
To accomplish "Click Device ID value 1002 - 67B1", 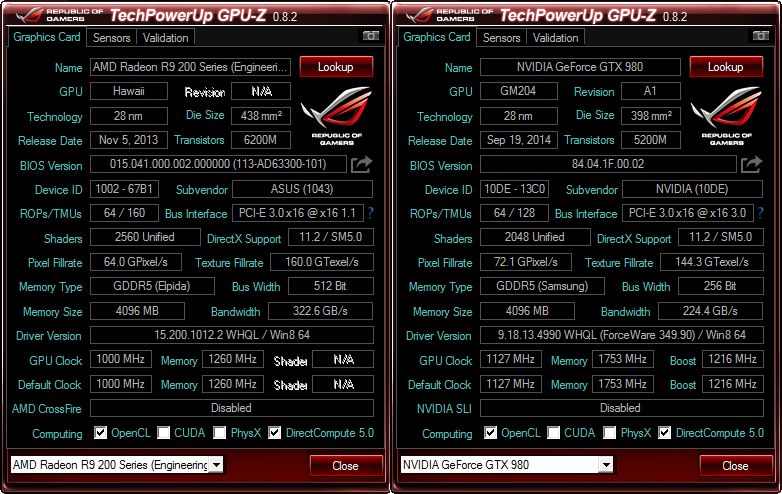I will (124, 189).
